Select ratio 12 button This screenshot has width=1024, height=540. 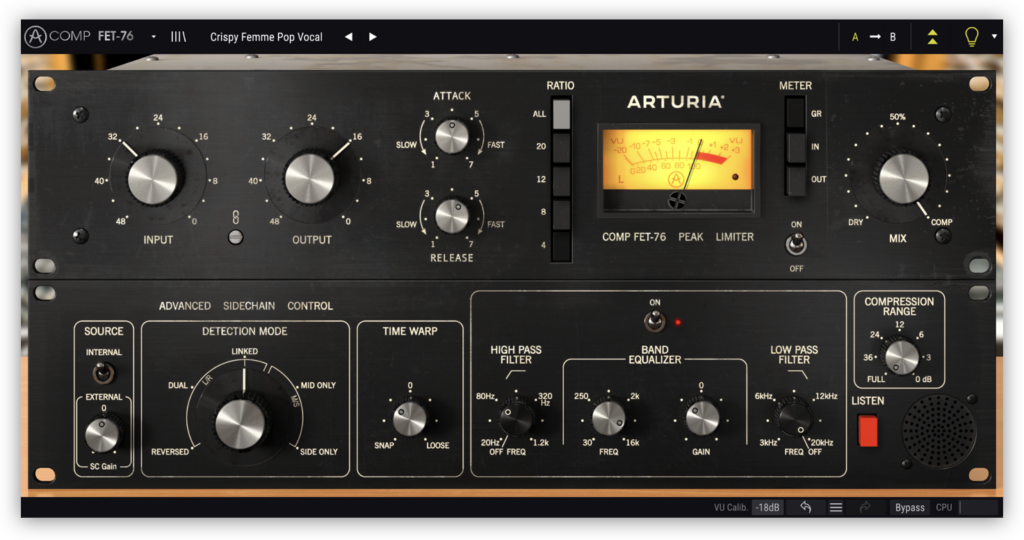click(561, 180)
